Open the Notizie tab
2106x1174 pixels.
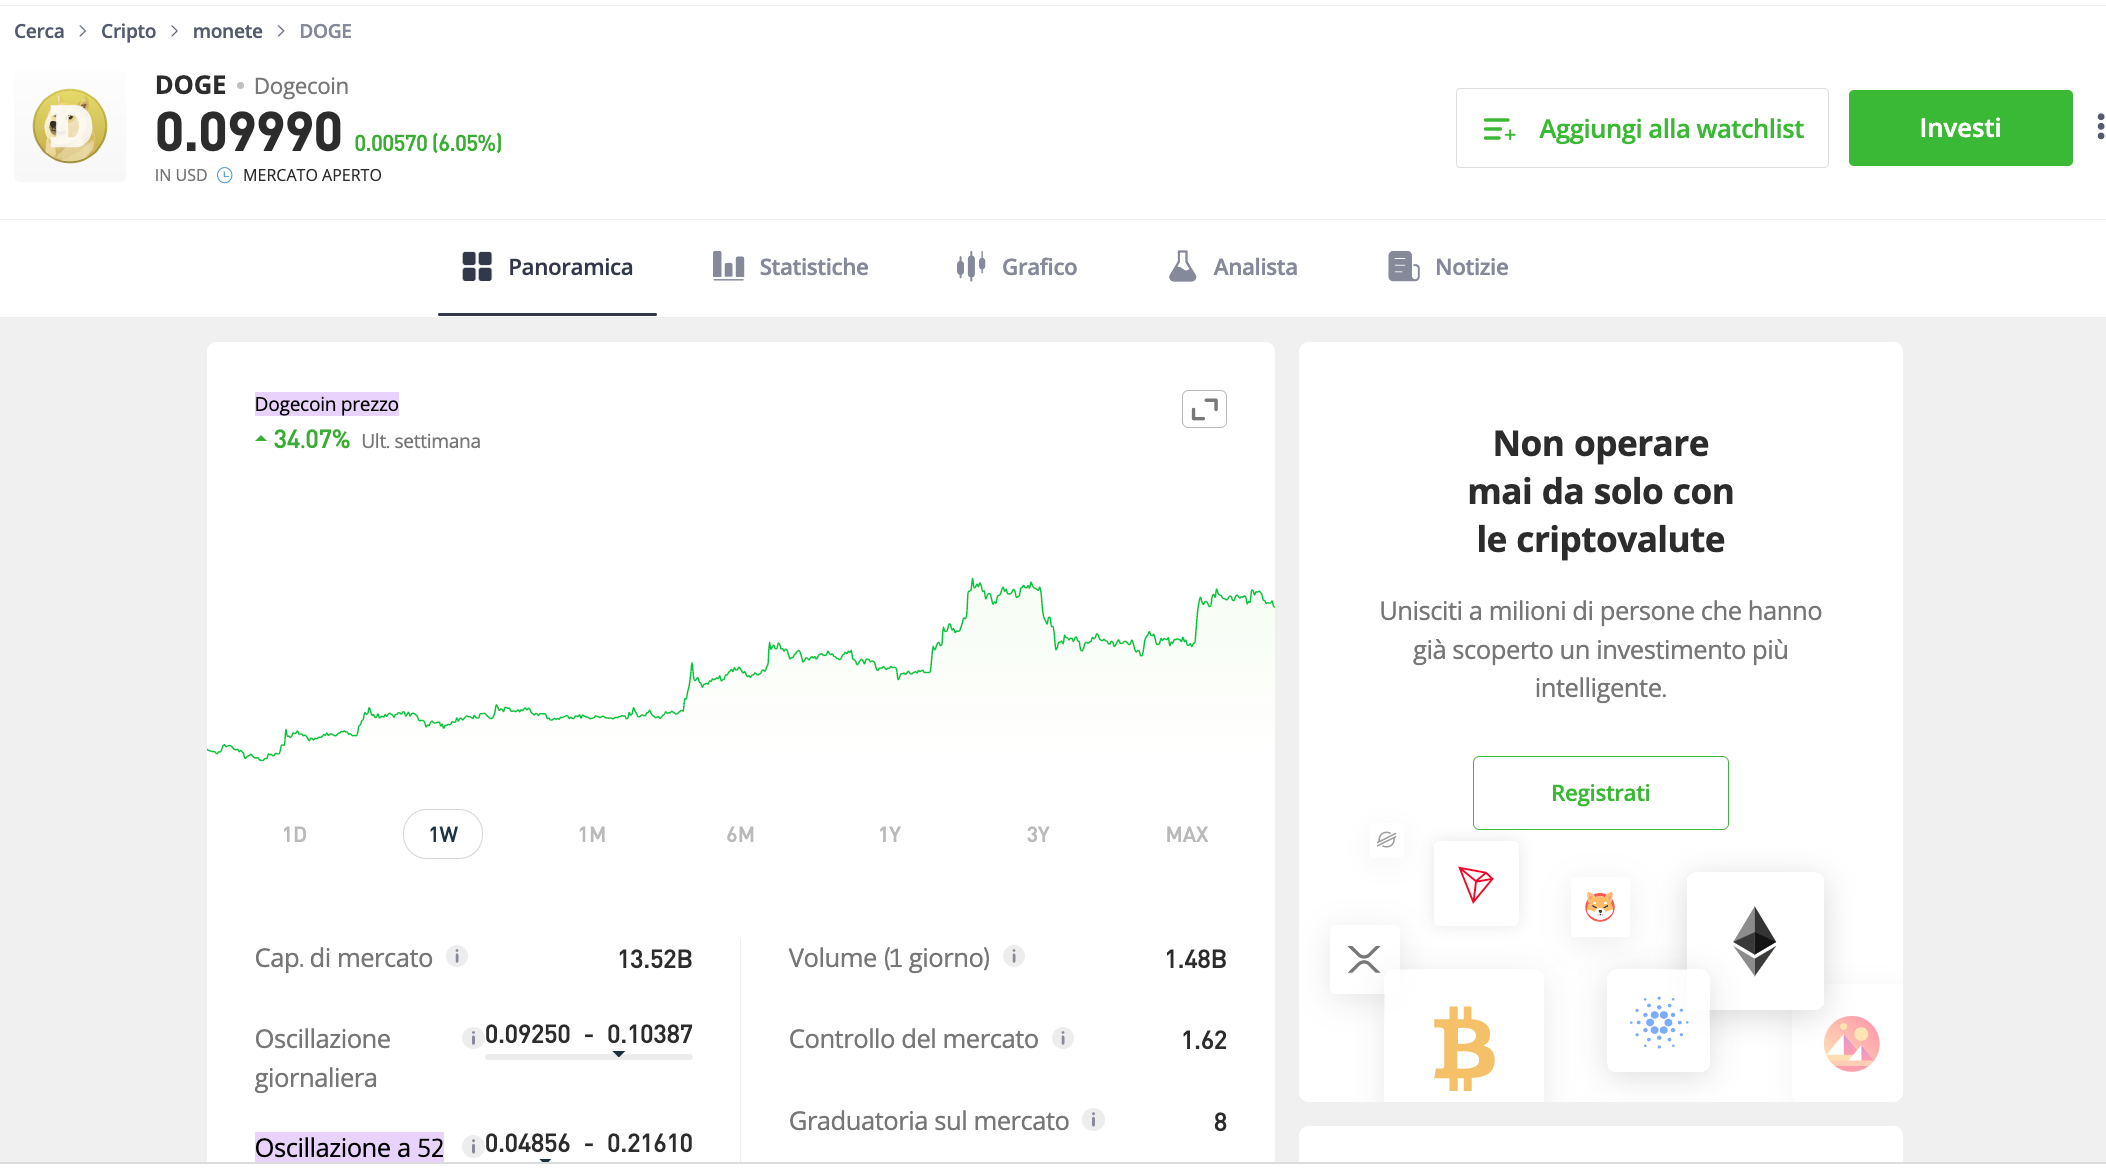[1448, 267]
